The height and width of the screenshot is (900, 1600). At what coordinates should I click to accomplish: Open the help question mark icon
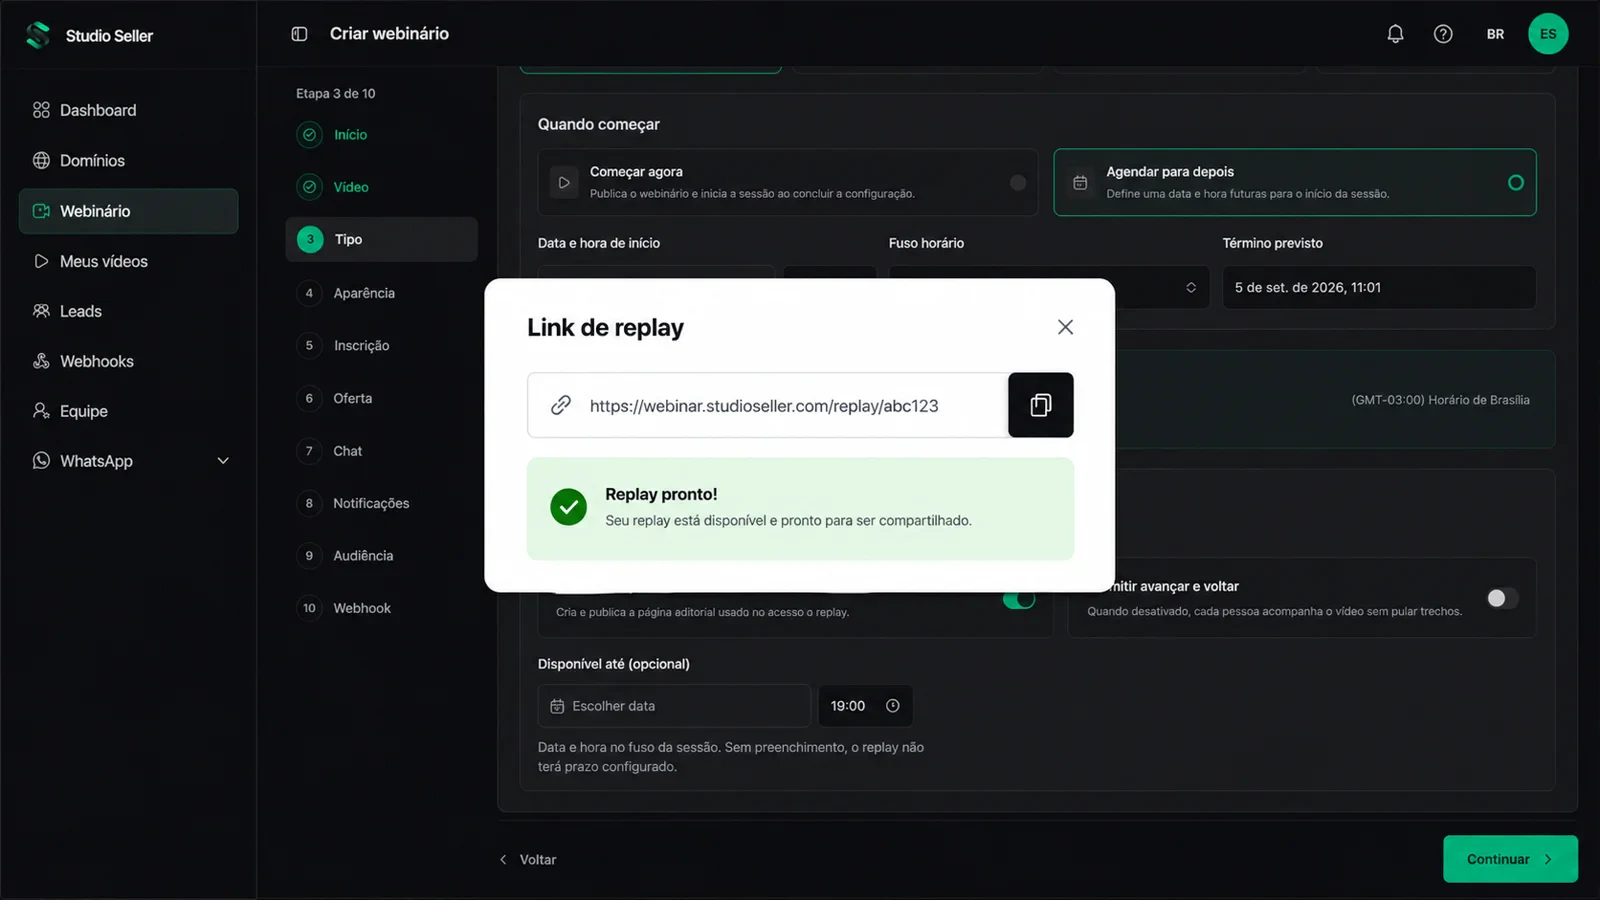click(1443, 34)
